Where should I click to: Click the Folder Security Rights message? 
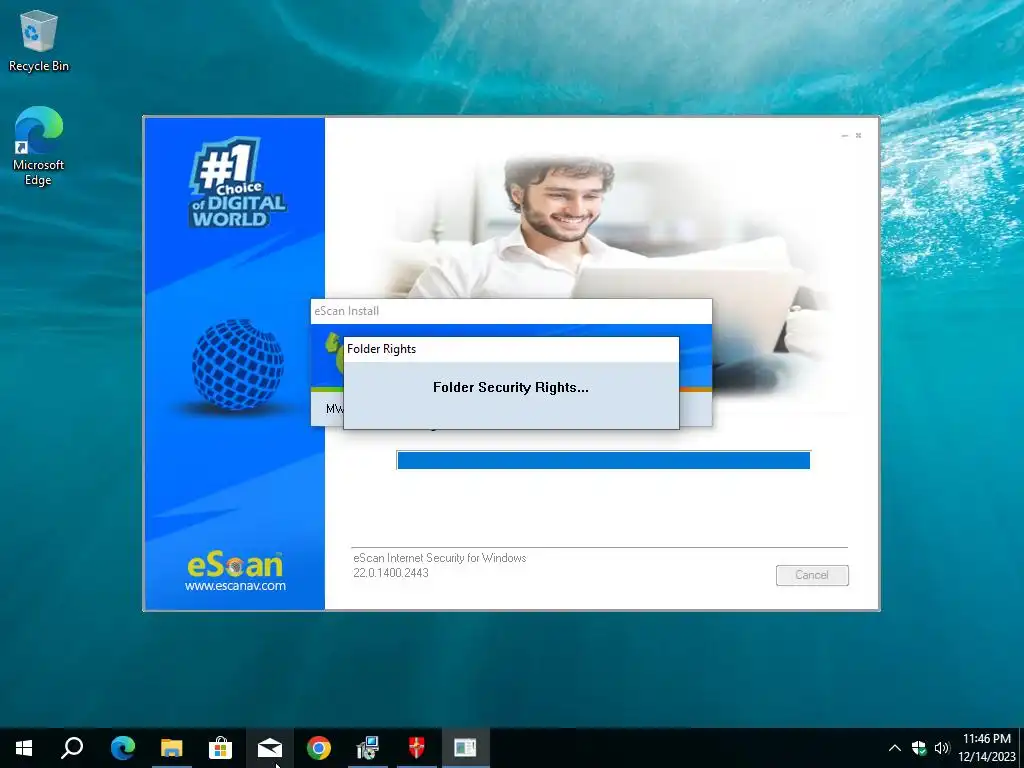pyautogui.click(x=511, y=387)
